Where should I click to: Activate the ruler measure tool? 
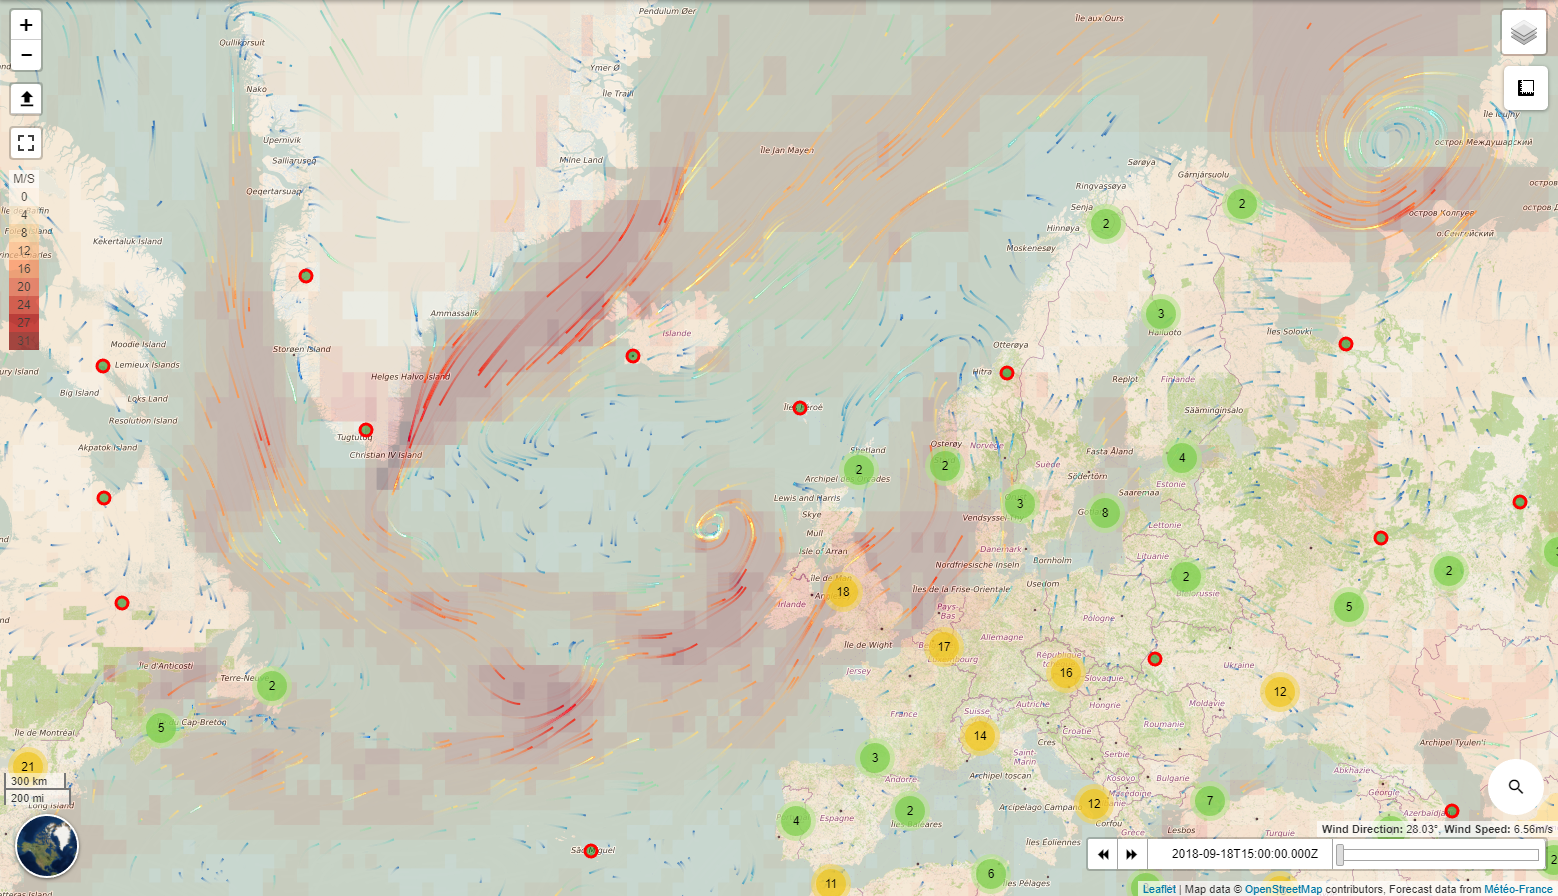[x=1526, y=88]
